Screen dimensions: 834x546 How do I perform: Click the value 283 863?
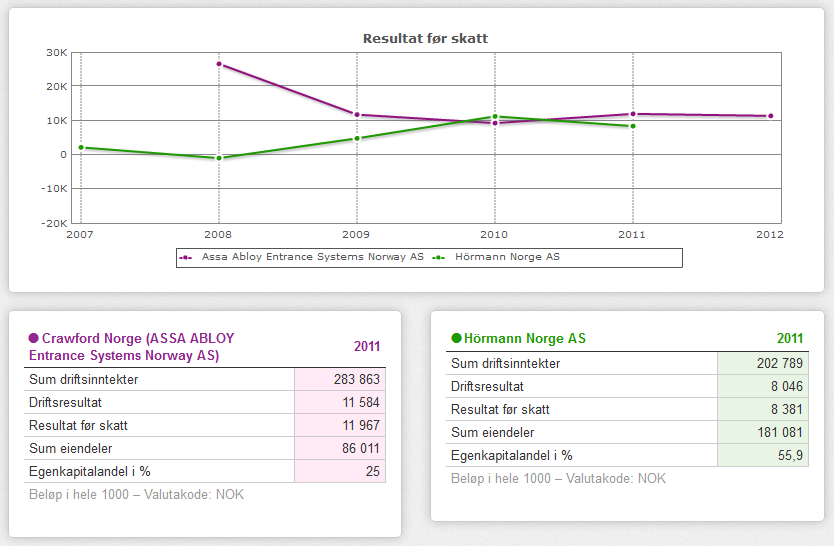pos(356,379)
